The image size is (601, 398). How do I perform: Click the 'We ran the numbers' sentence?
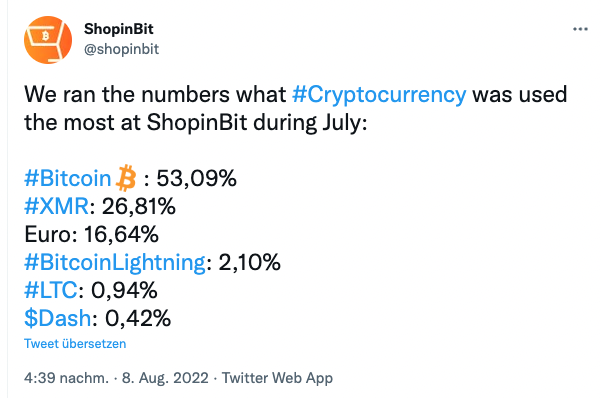coord(295,109)
